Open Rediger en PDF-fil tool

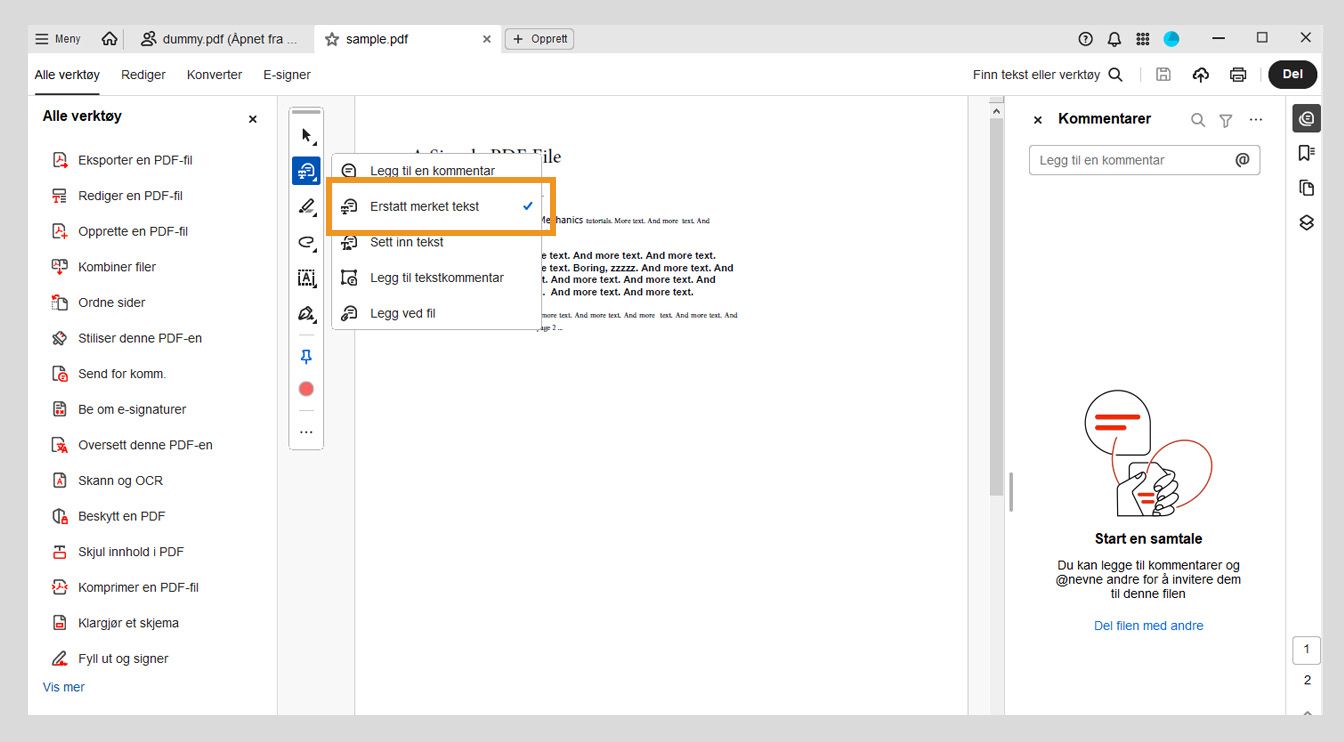click(x=130, y=196)
